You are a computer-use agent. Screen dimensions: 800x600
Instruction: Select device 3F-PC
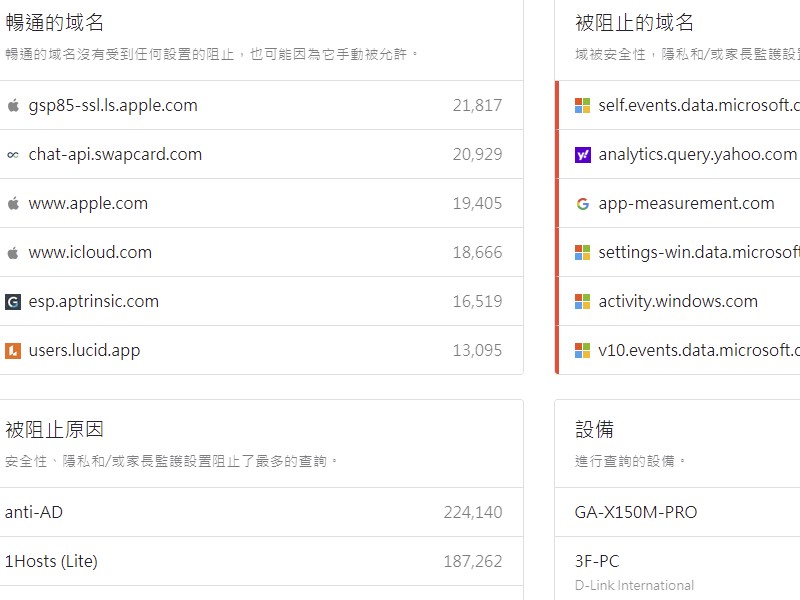(x=597, y=561)
